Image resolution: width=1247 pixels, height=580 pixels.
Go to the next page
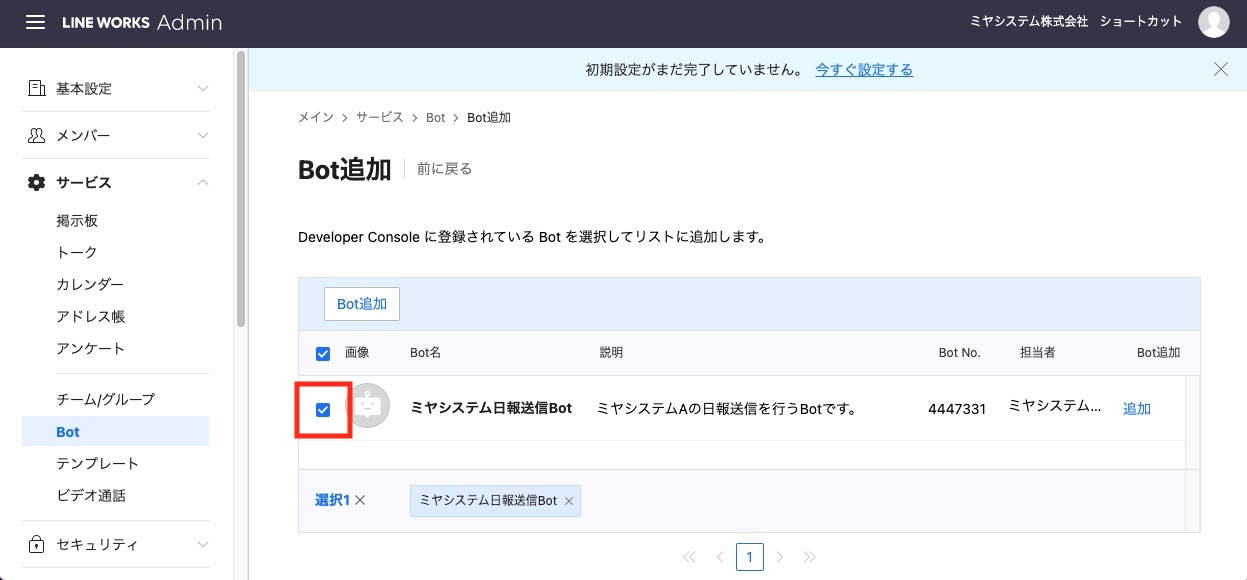click(780, 557)
